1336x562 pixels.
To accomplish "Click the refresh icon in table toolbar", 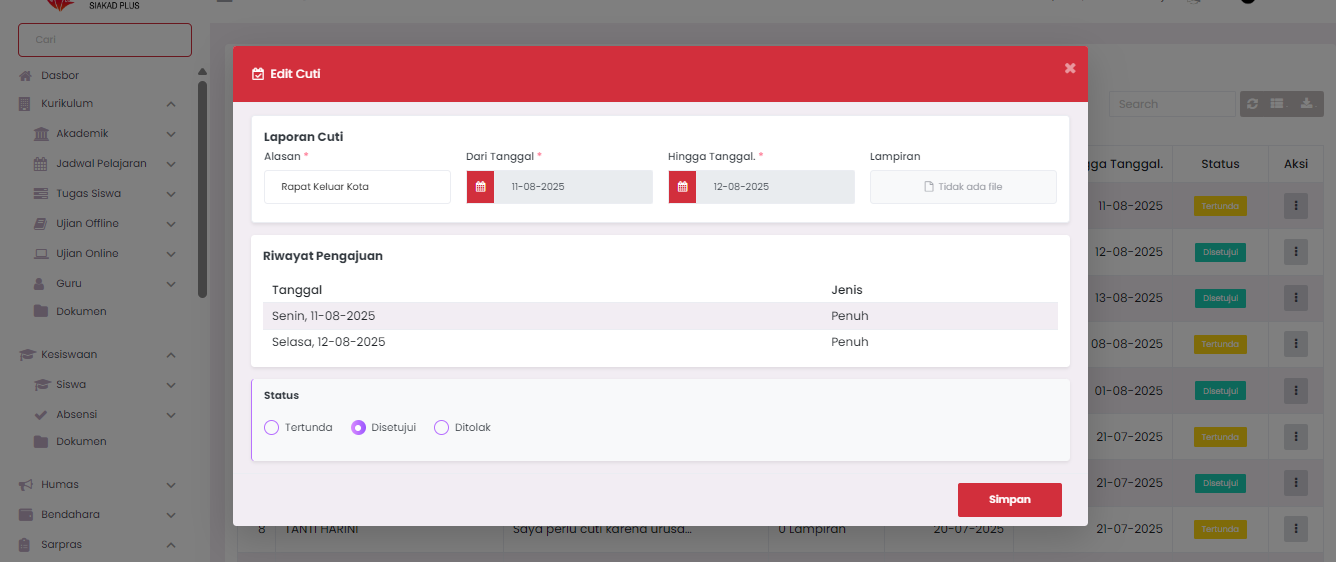I will tap(1252, 104).
